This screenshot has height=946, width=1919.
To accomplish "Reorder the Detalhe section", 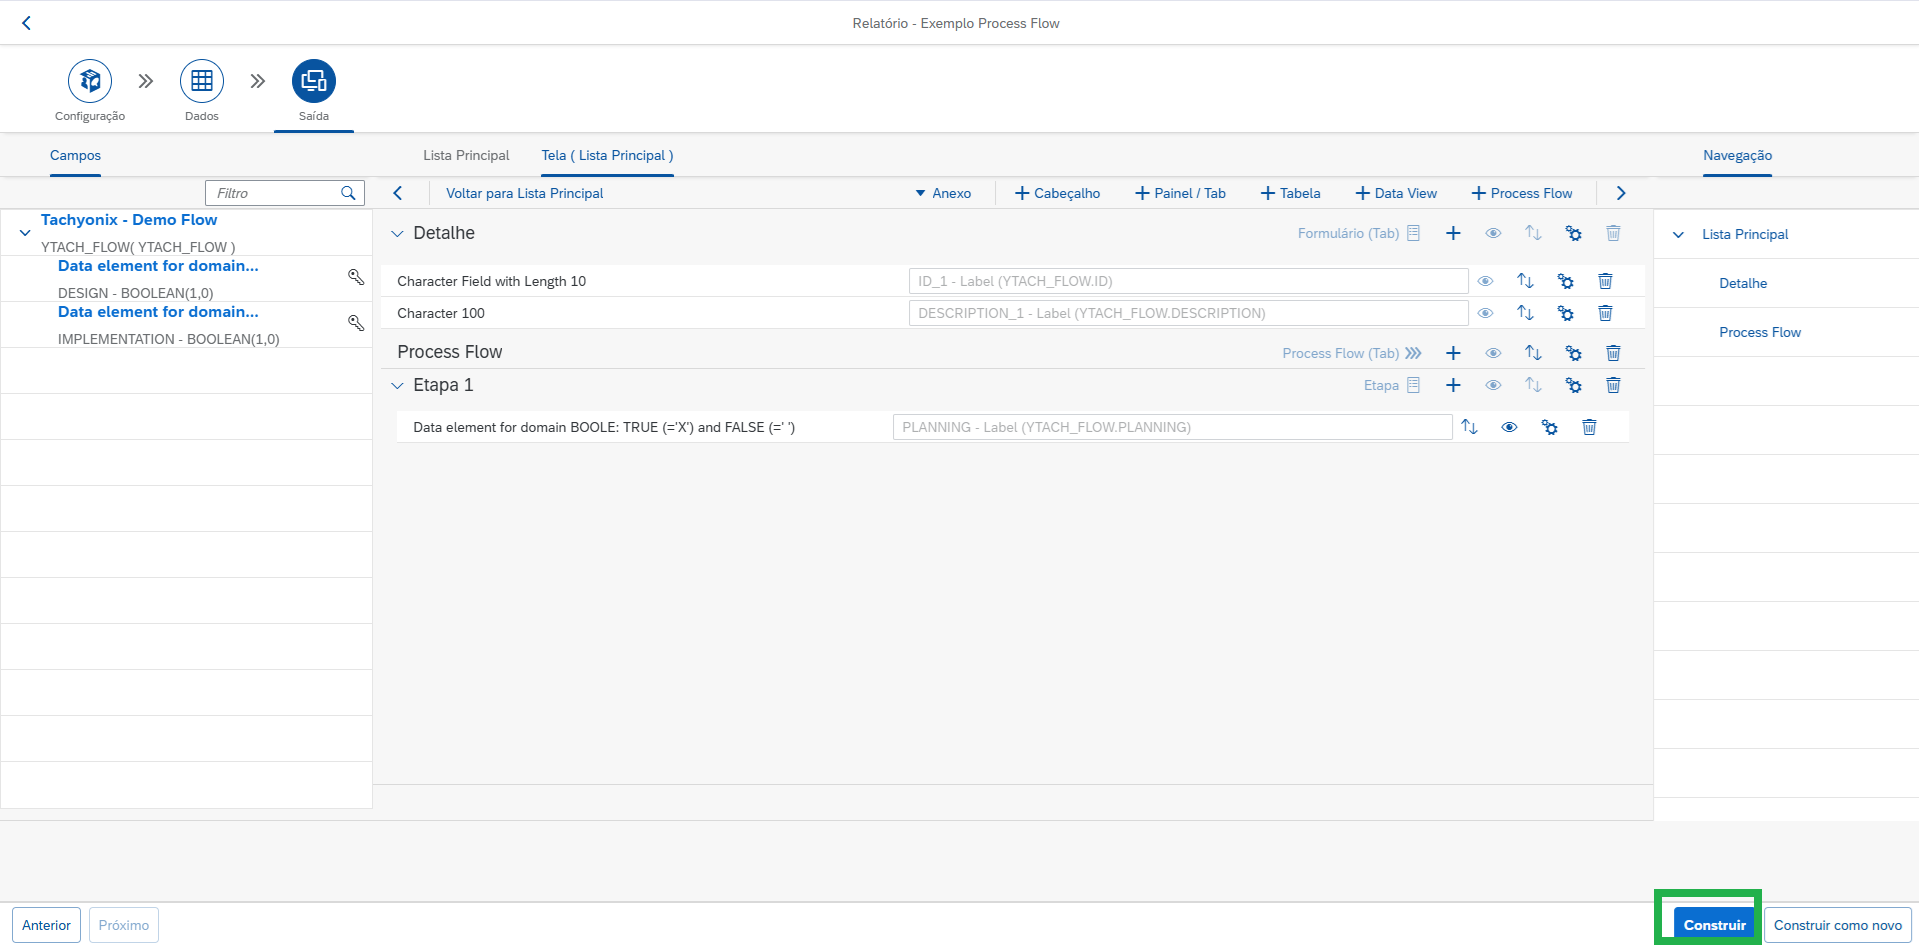I will click(1533, 233).
